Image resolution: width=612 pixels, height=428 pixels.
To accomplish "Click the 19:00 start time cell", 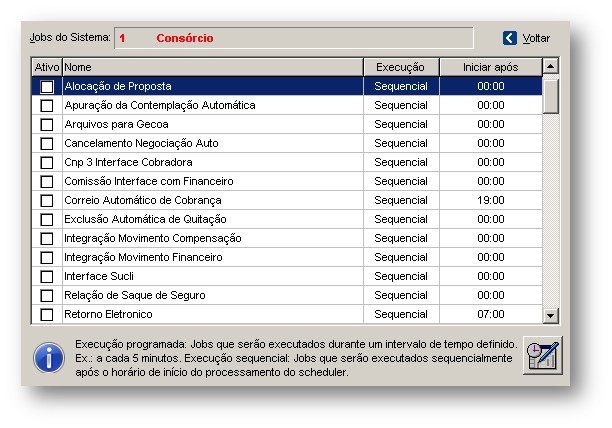I will pos(491,200).
